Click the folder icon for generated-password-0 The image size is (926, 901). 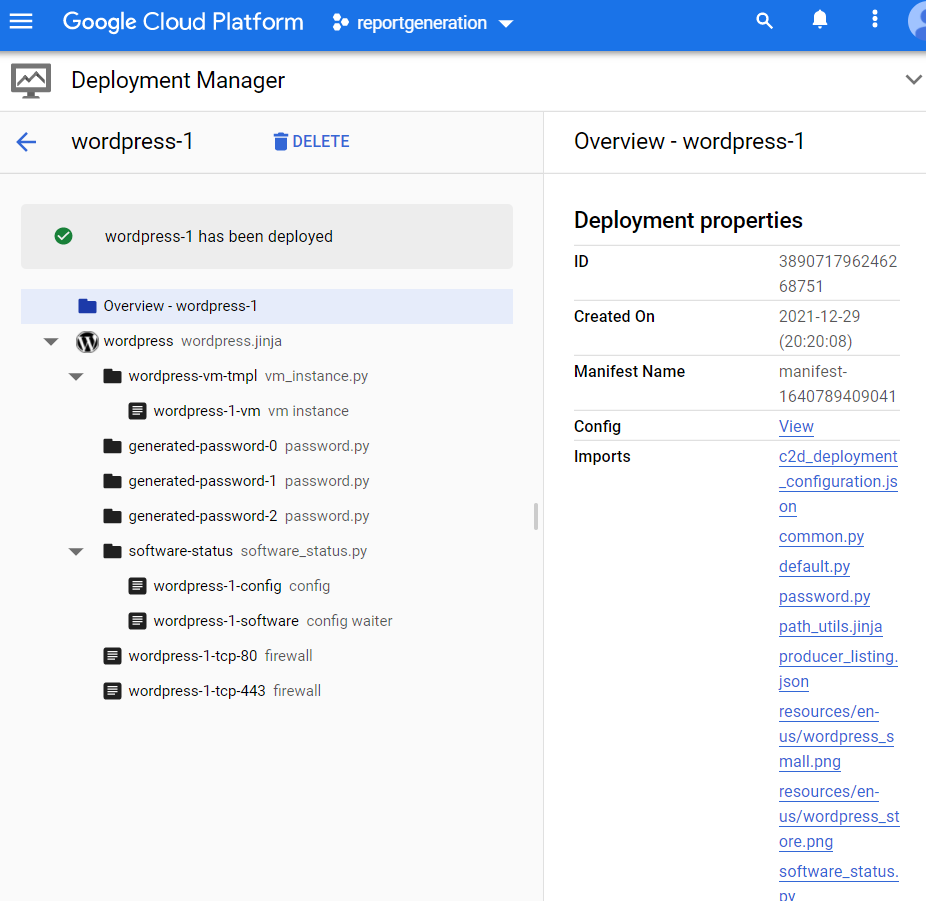click(x=112, y=446)
